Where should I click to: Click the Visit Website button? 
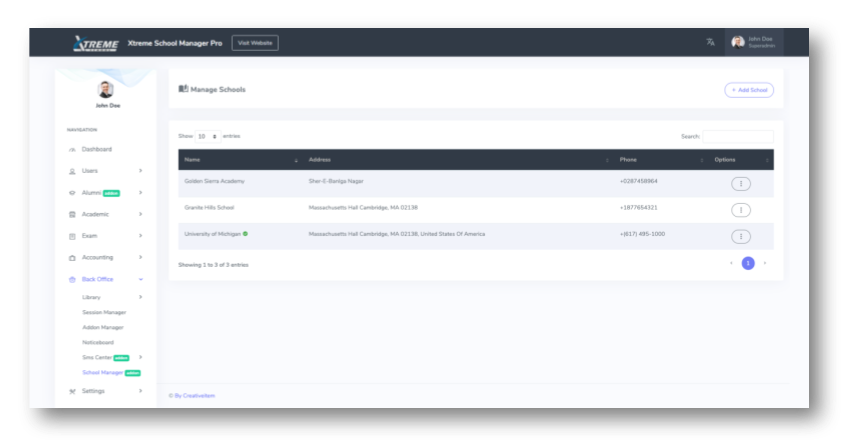(x=255, y=43)
